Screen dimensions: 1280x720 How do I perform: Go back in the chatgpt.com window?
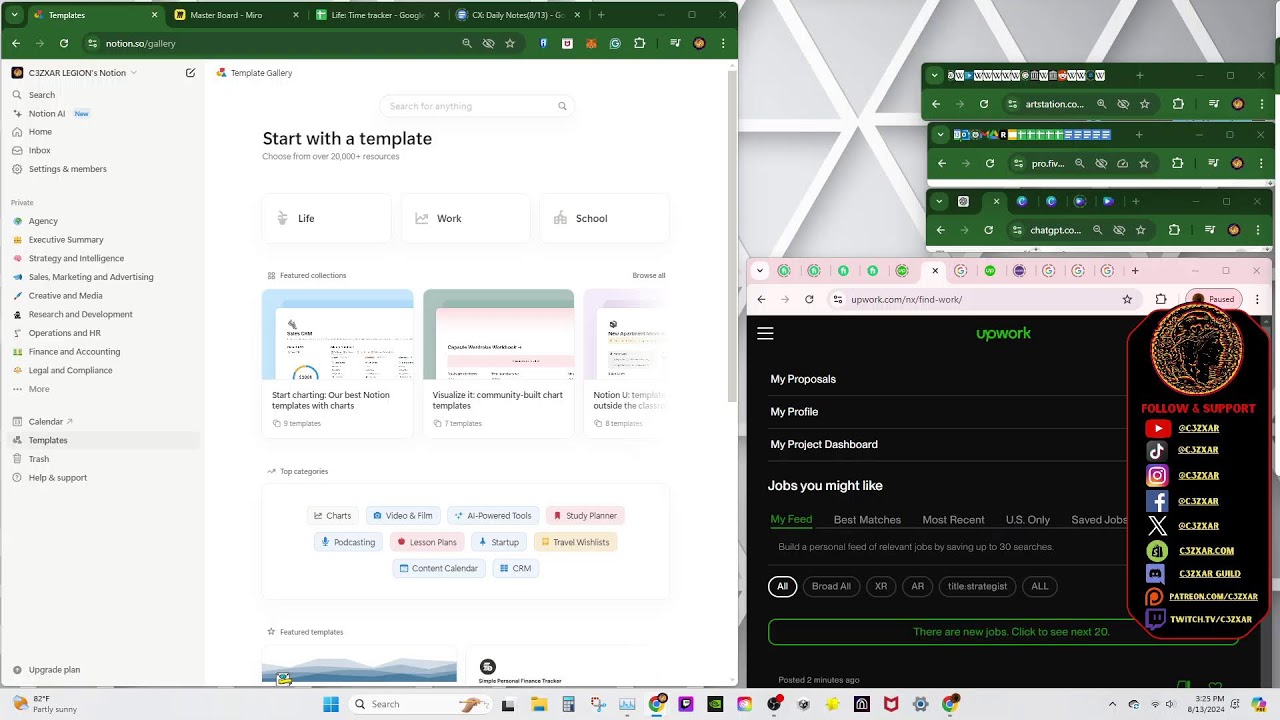pyautogui.click(x=940, y=230)
